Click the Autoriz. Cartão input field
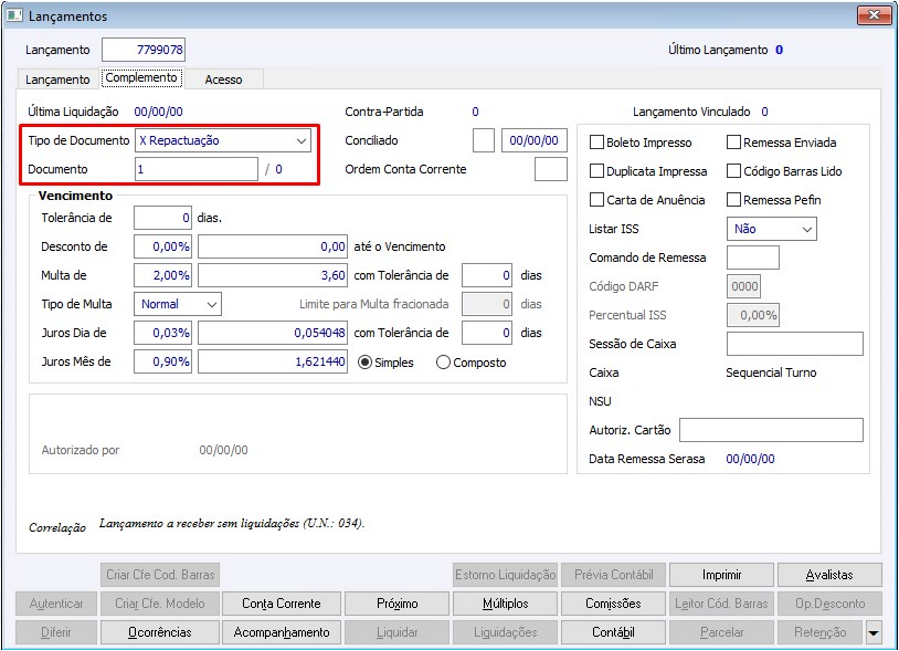The width and height of the screenshot is (899, 651). tap(771, 430)
